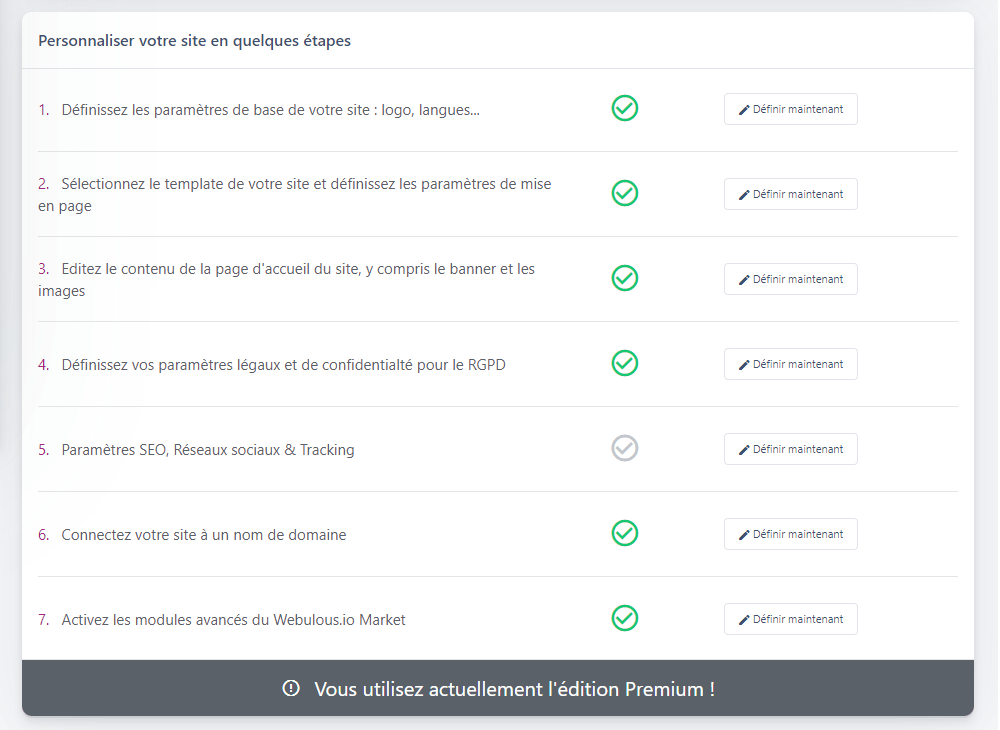The height and width of the screenshot is (730, 1000).
Task: Click the checkmark for Webulous.io Market modules
Action: pyautogui.click(x=625, y=618)
